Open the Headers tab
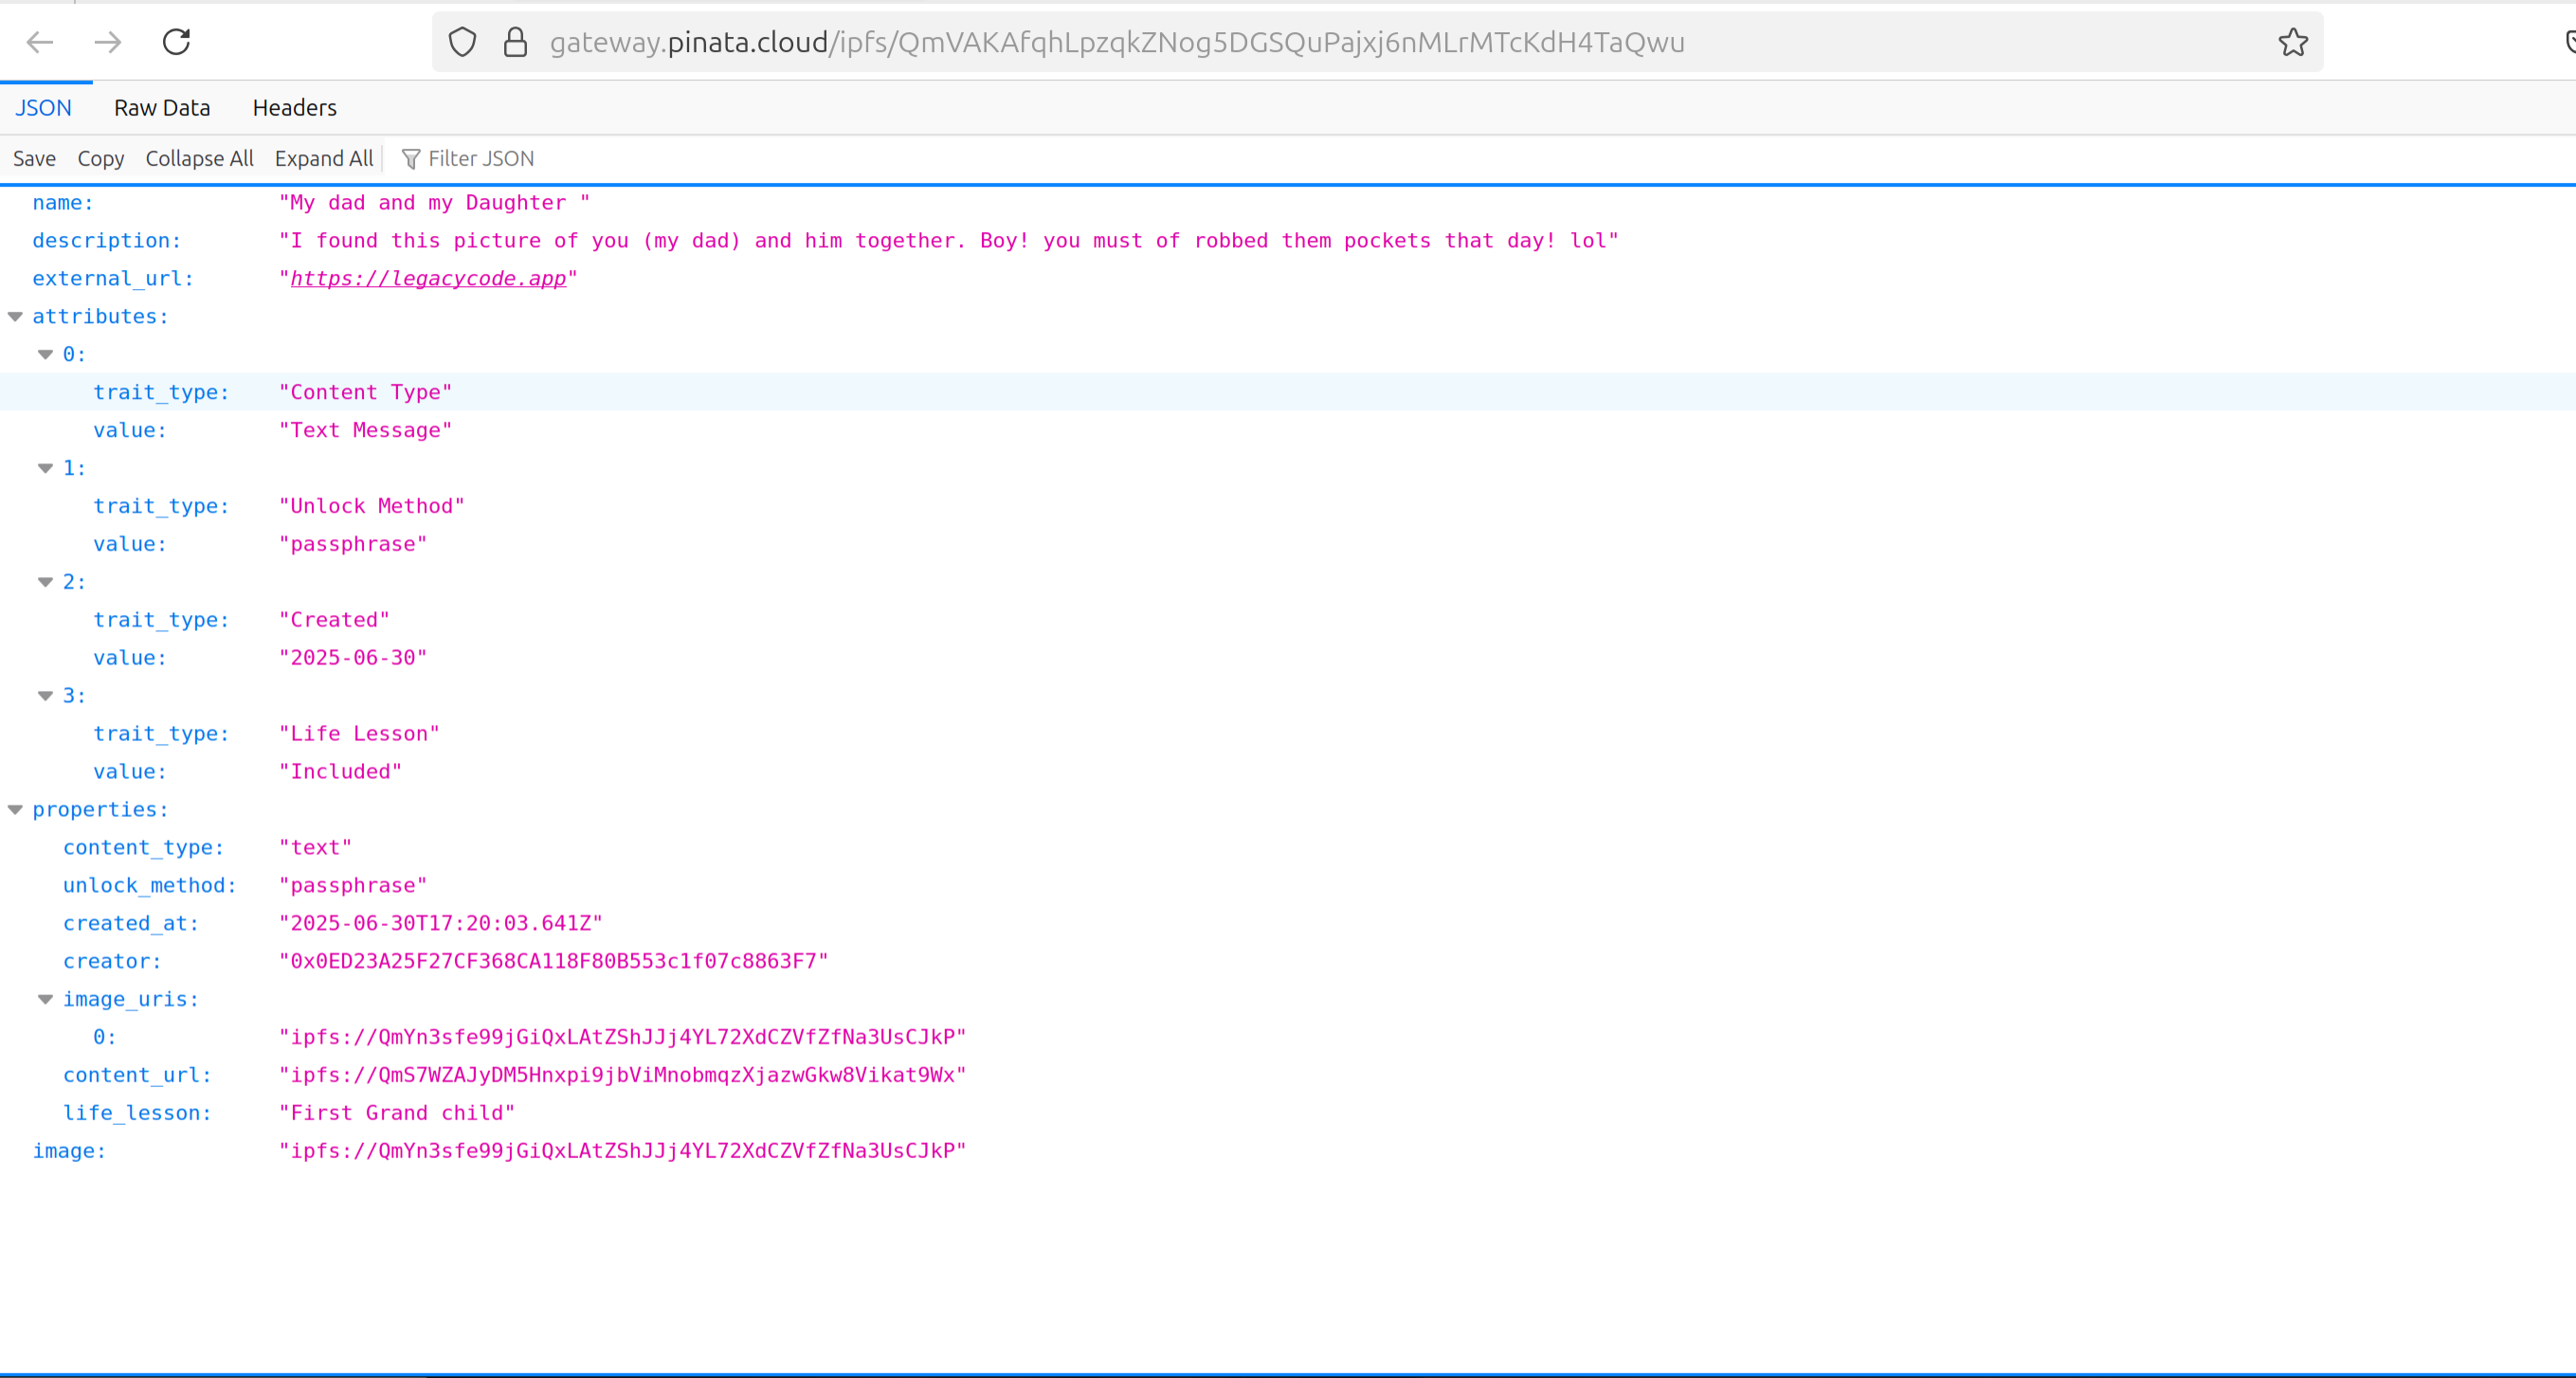 pyautogui.click(x=294, y=108)
